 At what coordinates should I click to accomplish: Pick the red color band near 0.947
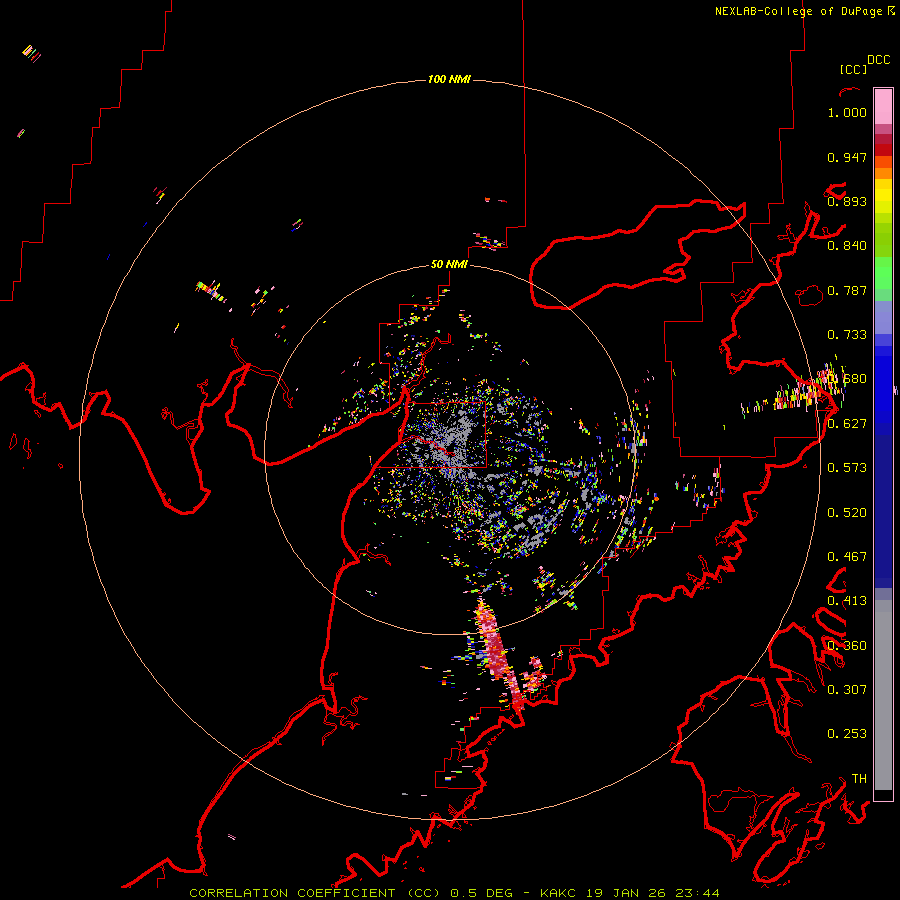click(x=883, y=150)
